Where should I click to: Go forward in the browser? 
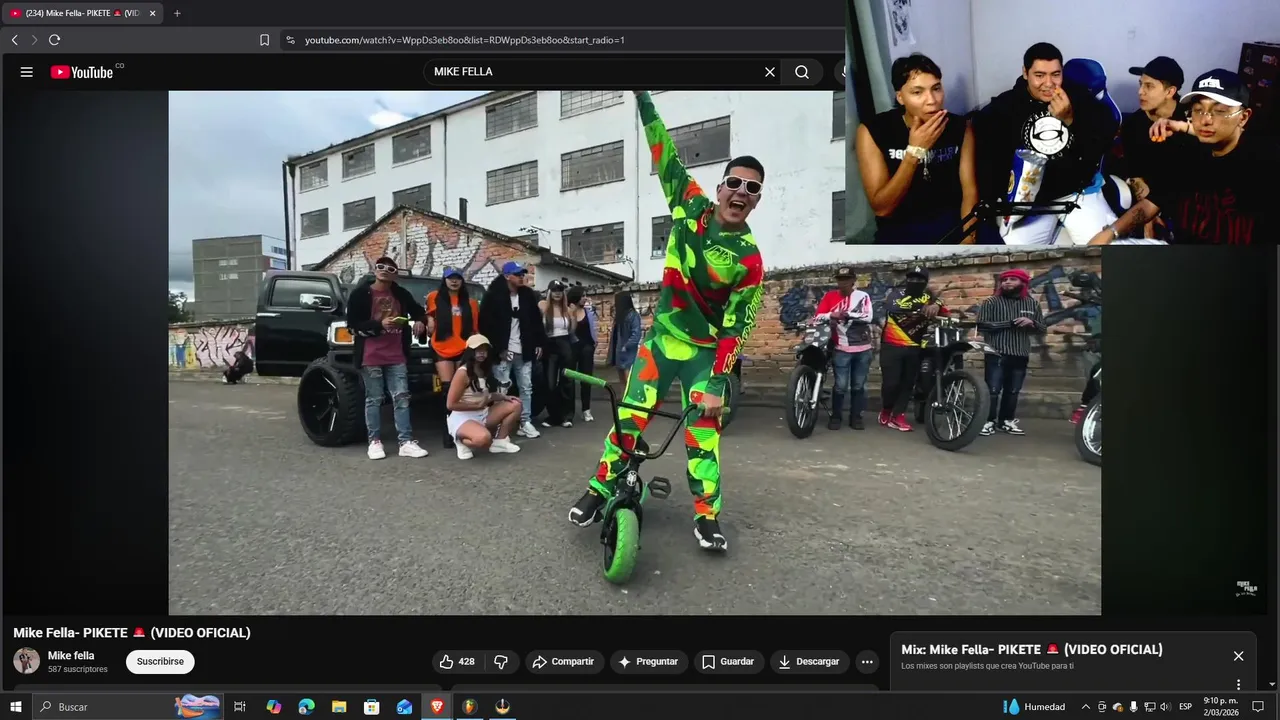[34, 40]
